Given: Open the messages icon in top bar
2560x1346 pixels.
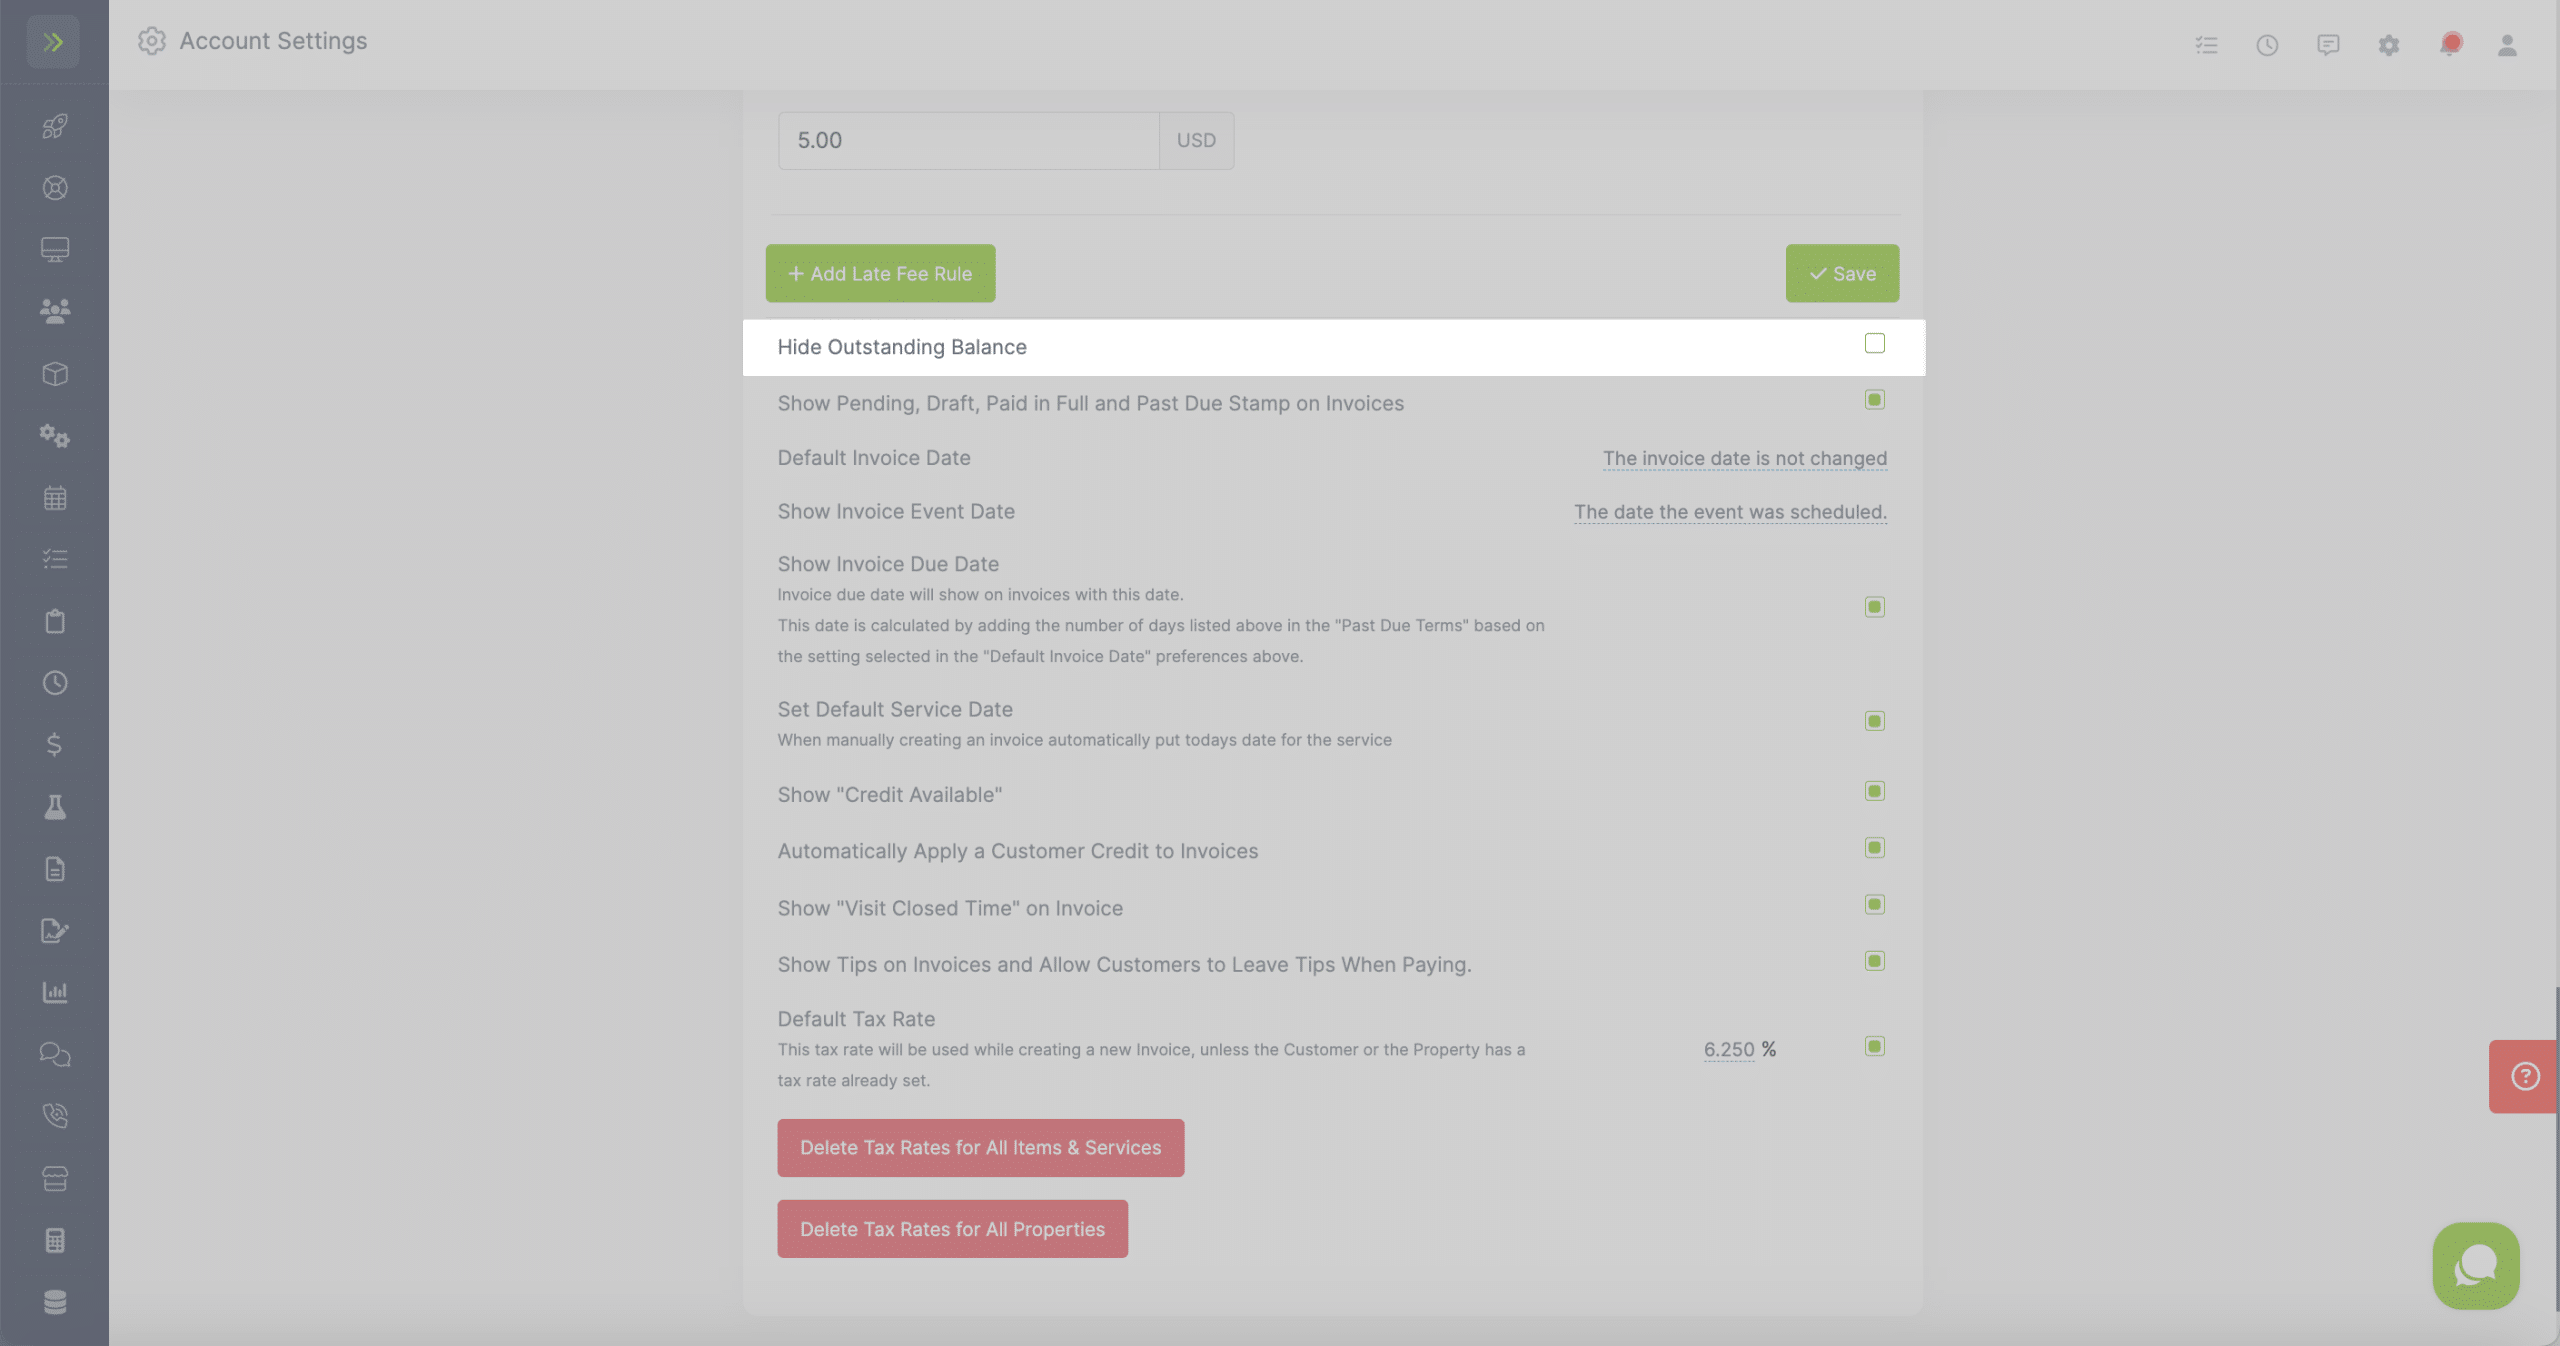Looking at the screenshot, I should pos(2328,45).
